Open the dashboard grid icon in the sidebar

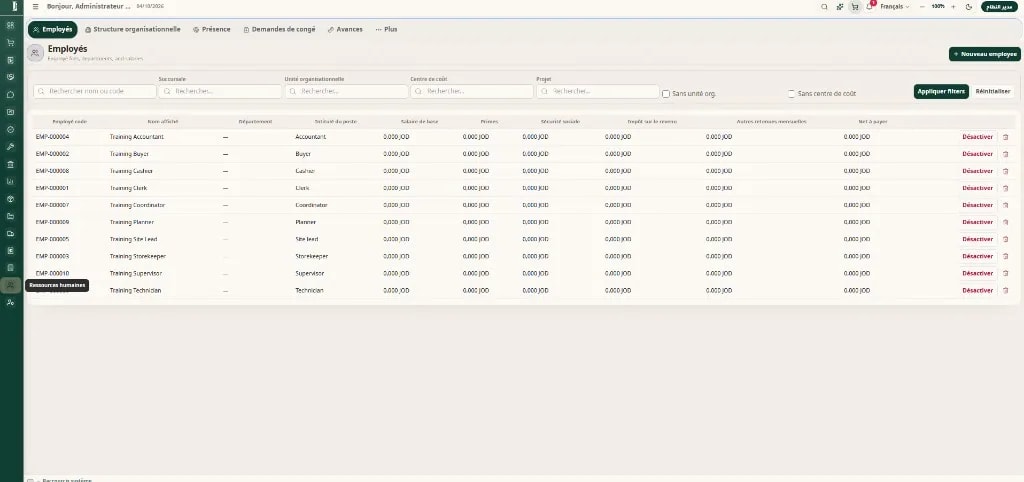(10, 25)
